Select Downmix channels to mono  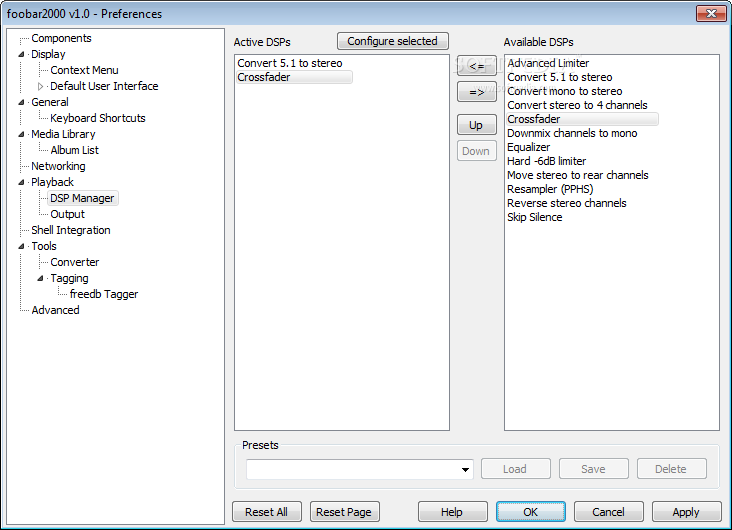click(572, 133)
